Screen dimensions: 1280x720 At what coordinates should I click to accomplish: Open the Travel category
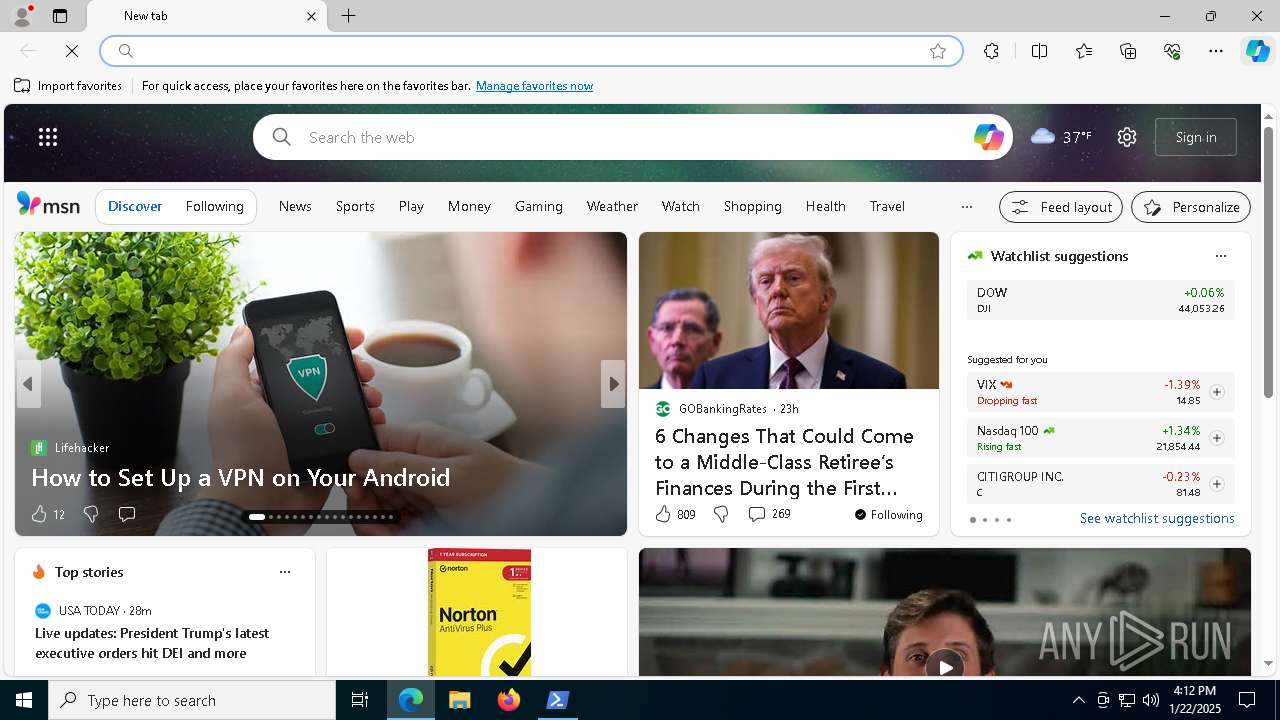coord(887,206)
